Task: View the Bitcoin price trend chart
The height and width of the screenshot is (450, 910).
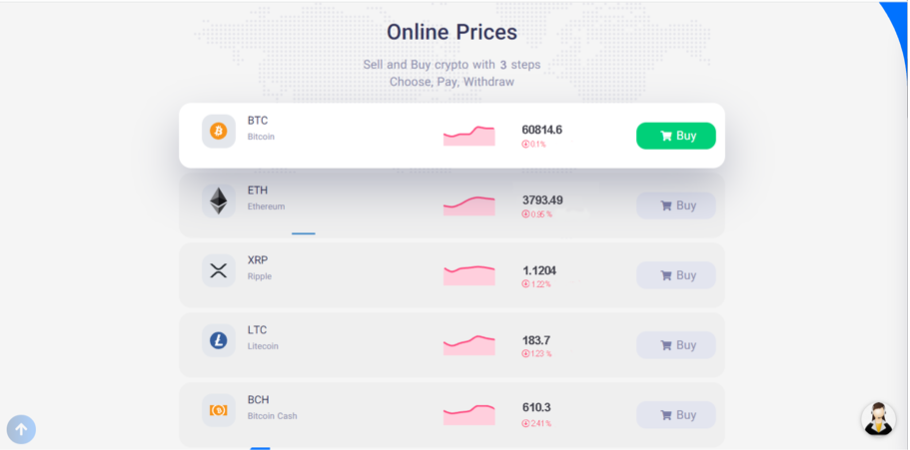Action: [469, 136]
